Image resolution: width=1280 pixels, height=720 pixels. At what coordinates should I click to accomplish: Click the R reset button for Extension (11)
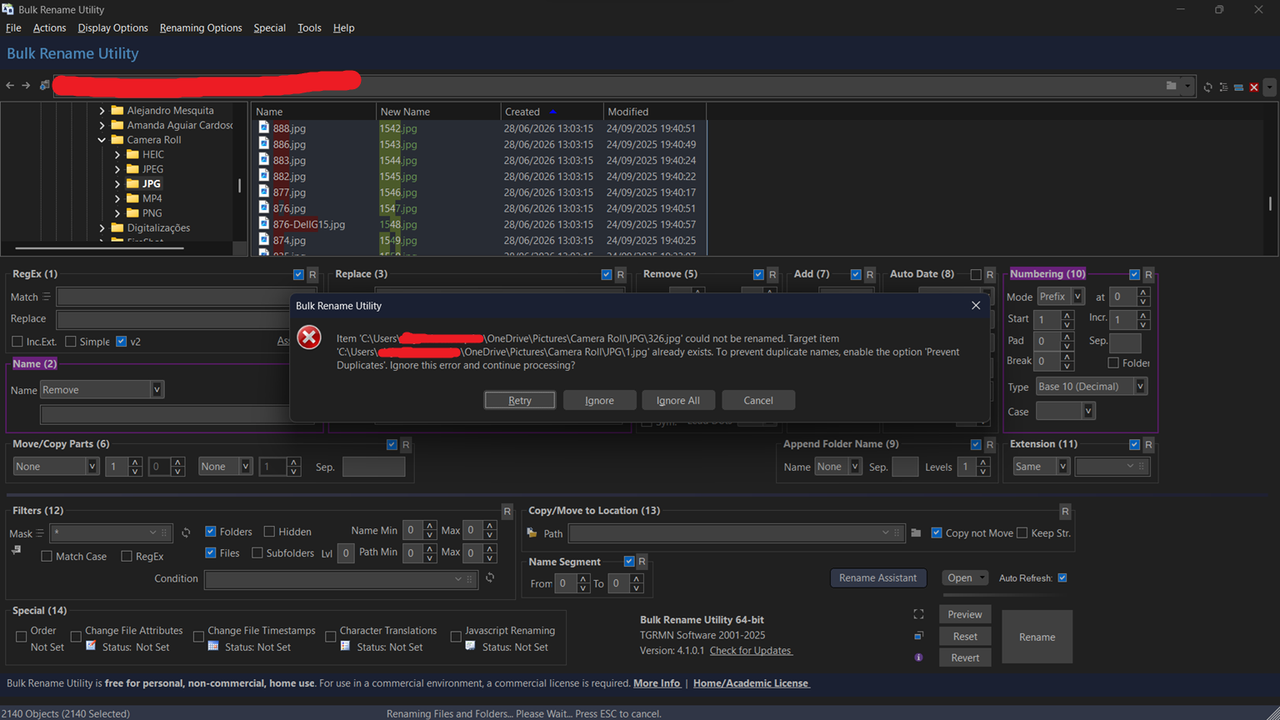[x=1148, y=444]
